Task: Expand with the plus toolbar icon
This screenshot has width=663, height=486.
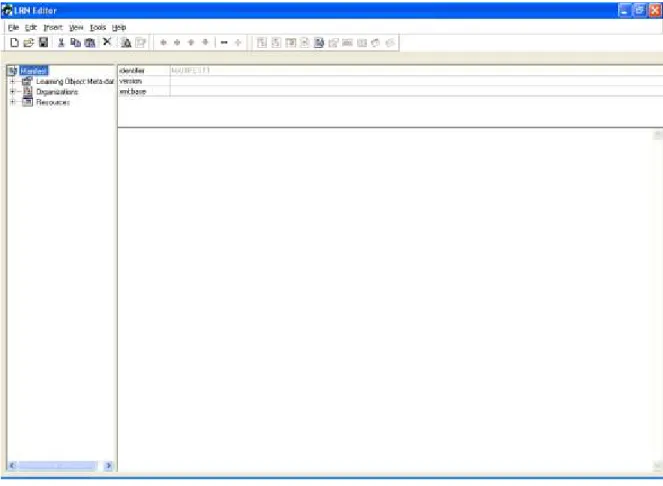Action: pyautogui.click(x=238, y=42)
